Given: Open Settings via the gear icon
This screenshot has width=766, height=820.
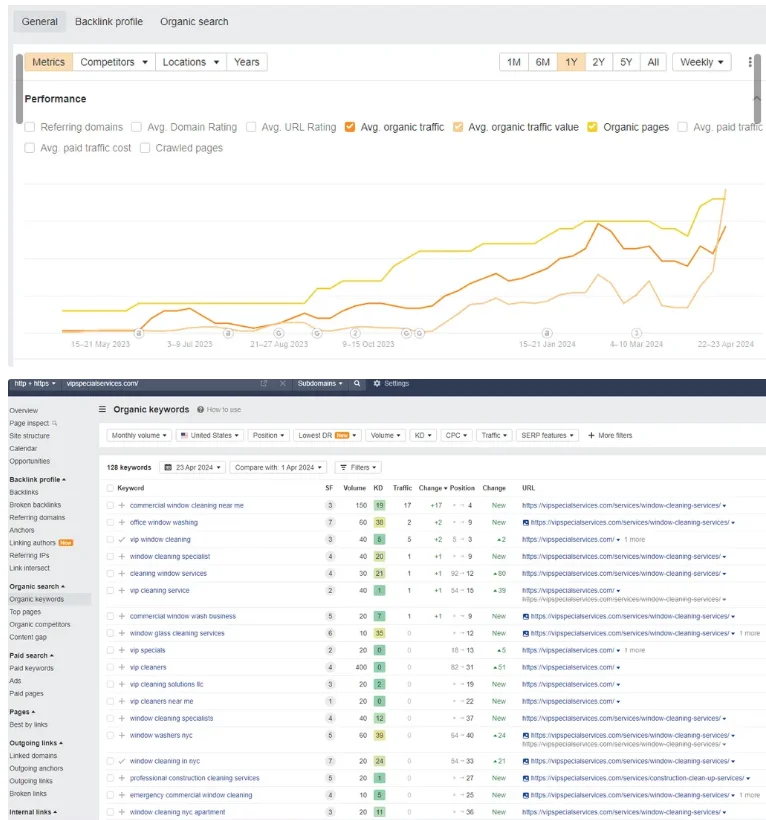Looking at the screenshot, I should click(377, 383).
